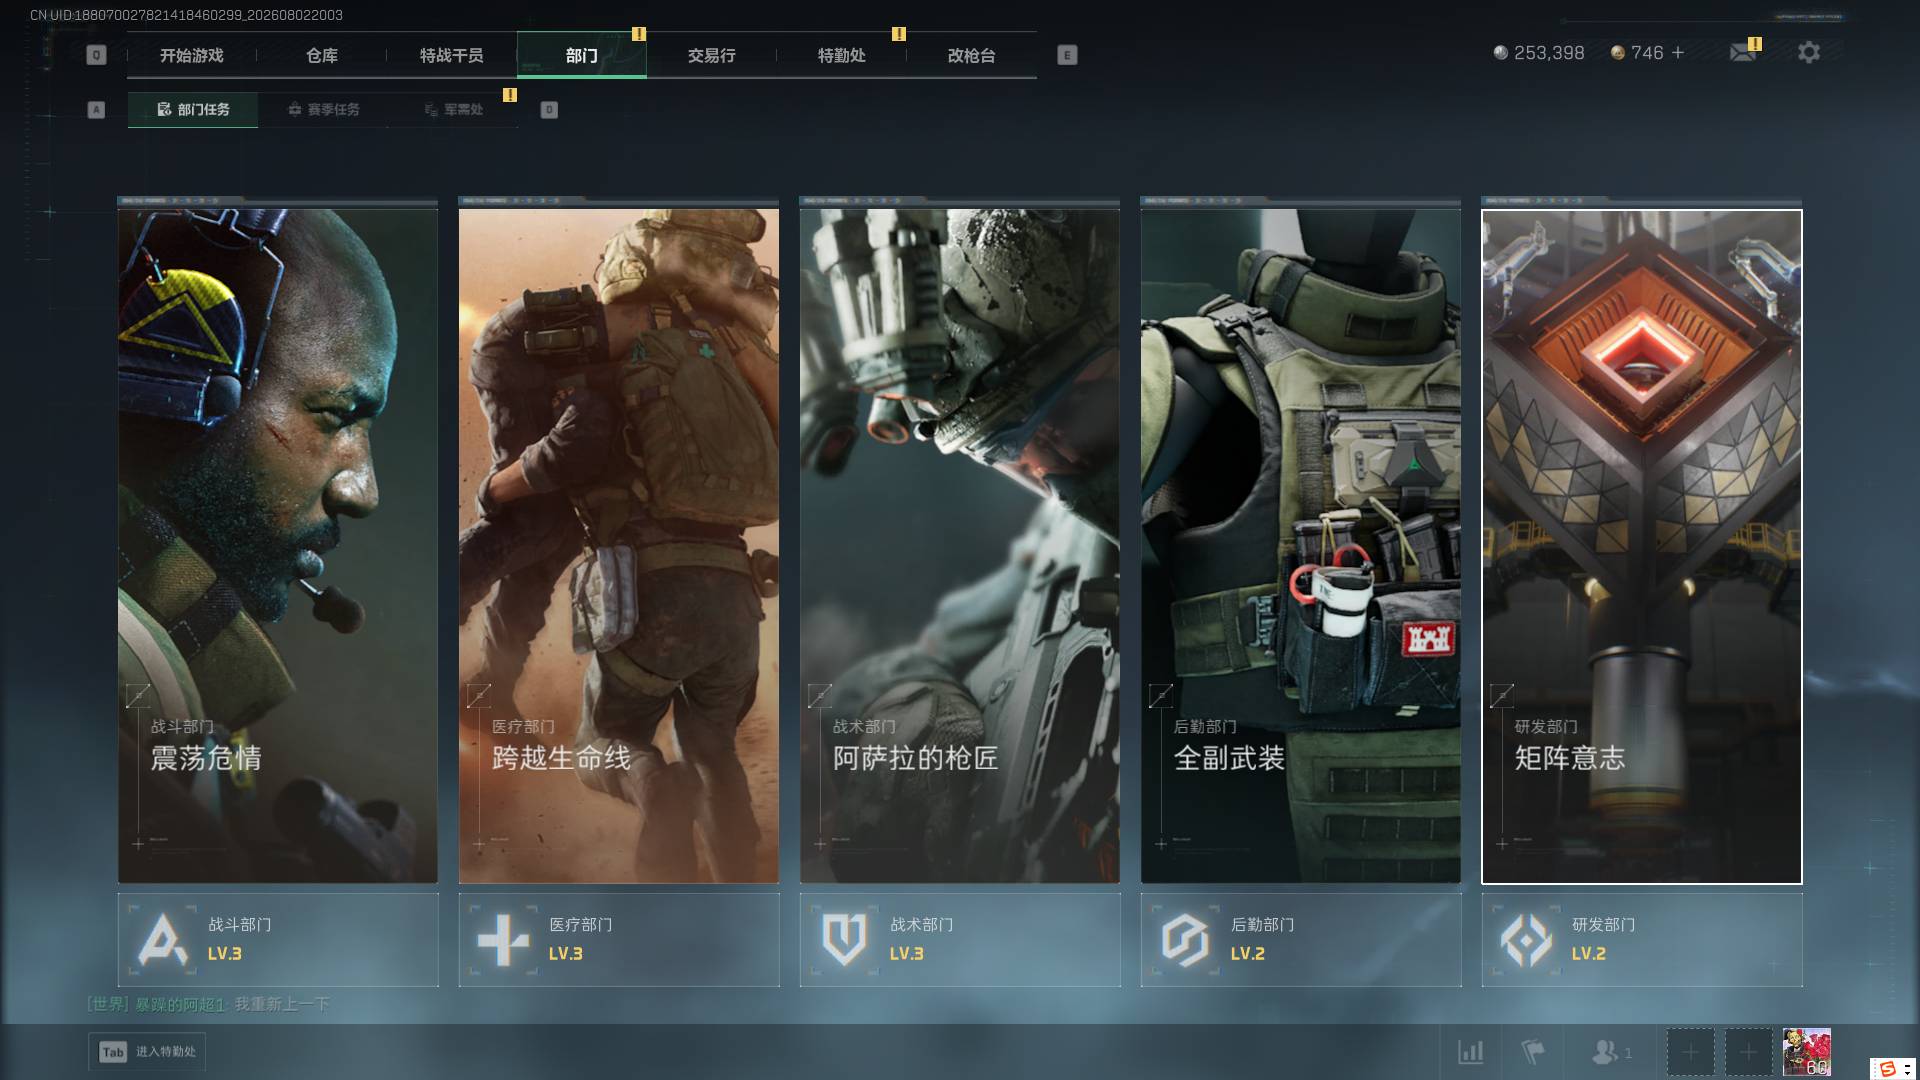Click the Sogou input method icon
This screenshot has height=1080, width=1920.
1888,1068
